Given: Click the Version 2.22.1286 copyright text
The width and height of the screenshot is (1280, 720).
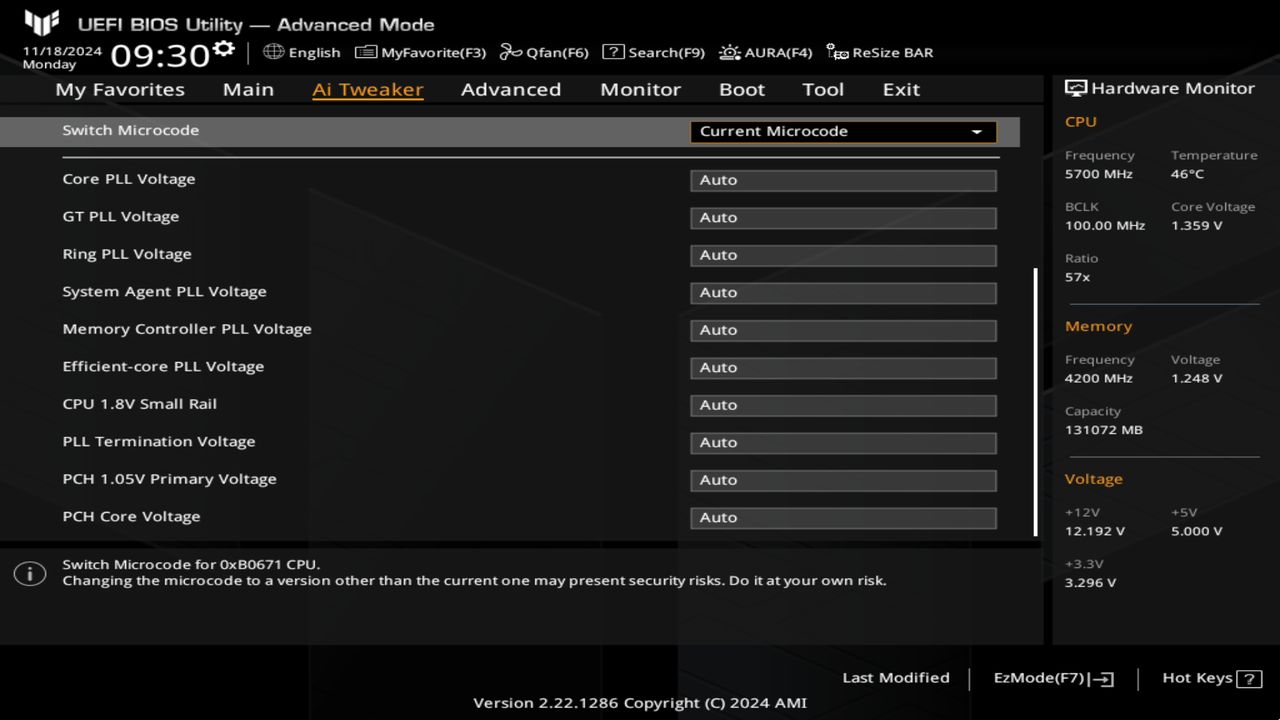Looking at the screenshot, I should click(x=640, y=703).
